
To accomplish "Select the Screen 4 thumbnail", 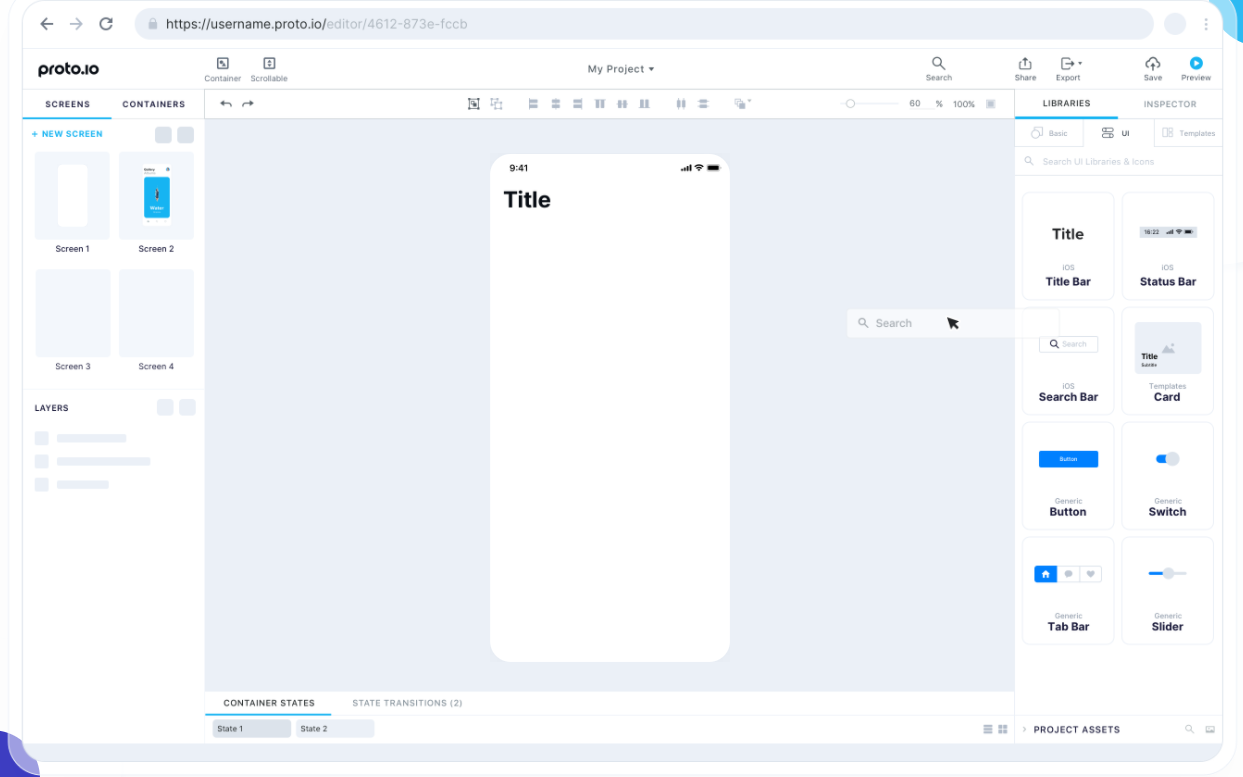I will tap(156, 313).
